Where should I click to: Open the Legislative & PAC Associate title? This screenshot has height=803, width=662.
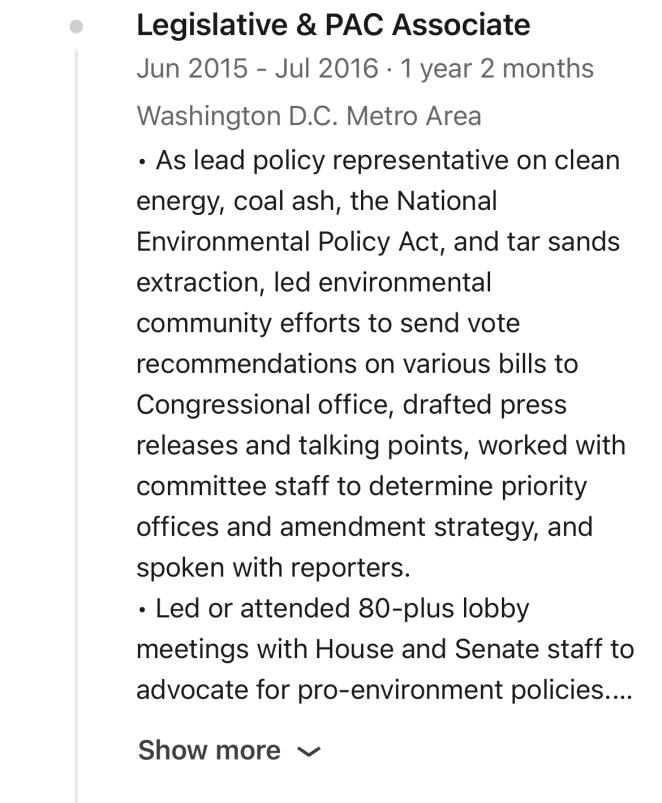pos(333,25)
